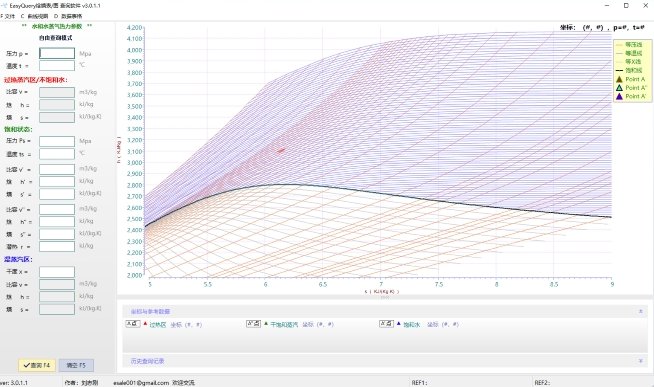
Task: Click the red triangle superheated region marker
Action: (145, 324)
